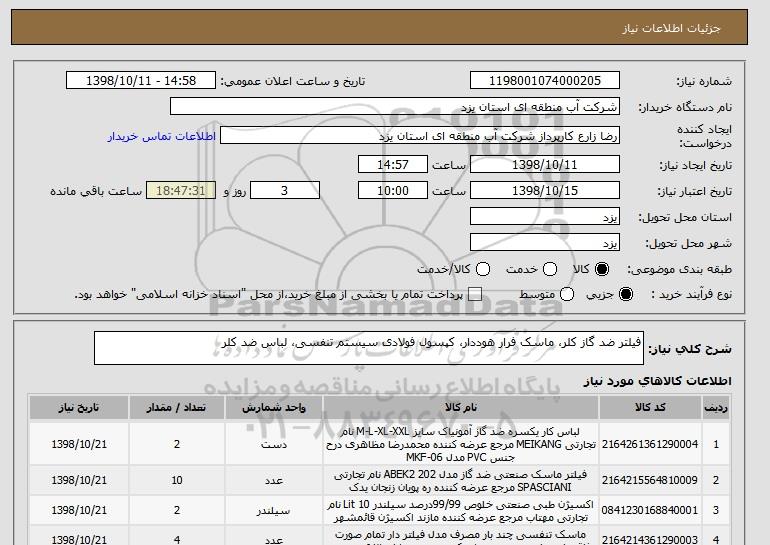Screen dimensions: 770x545
Task: Select the جزیی purchase type radio
Action: (626, 294)
